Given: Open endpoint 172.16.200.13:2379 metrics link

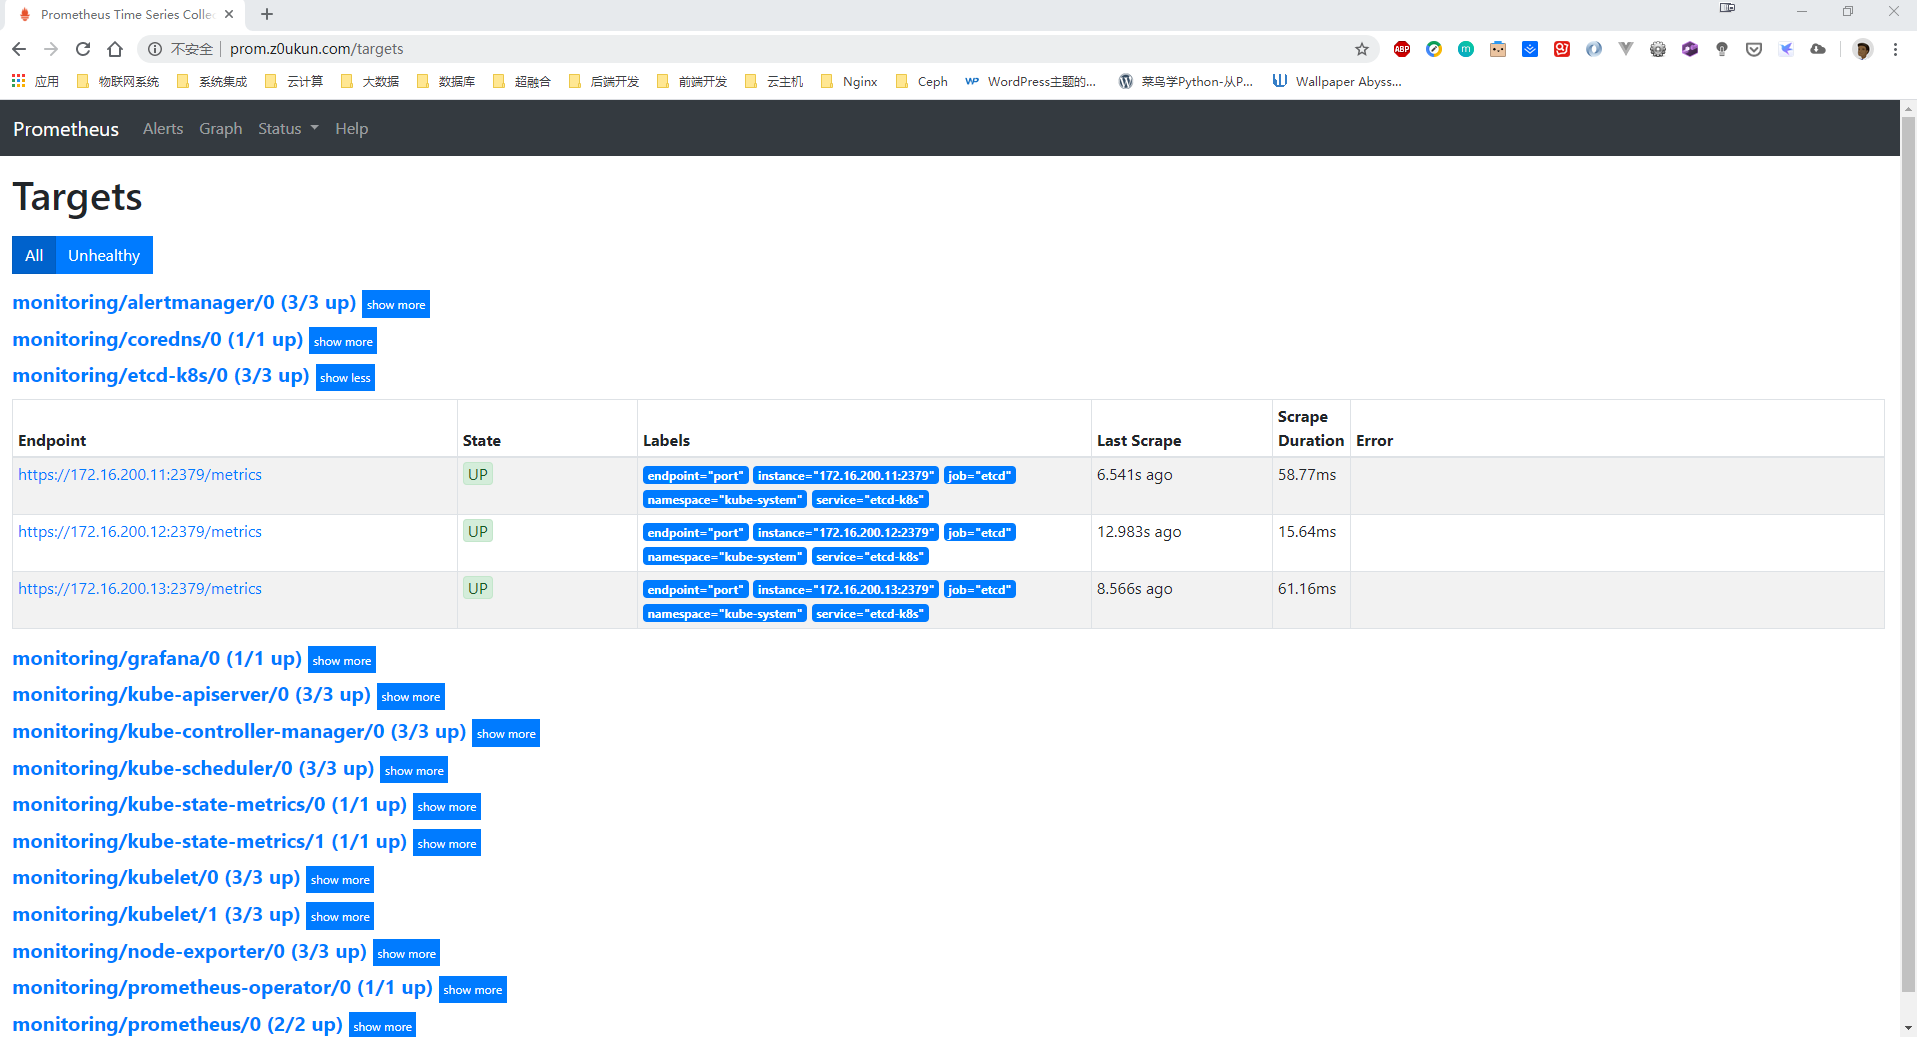Looking at the screenshot, I should 140,589.
